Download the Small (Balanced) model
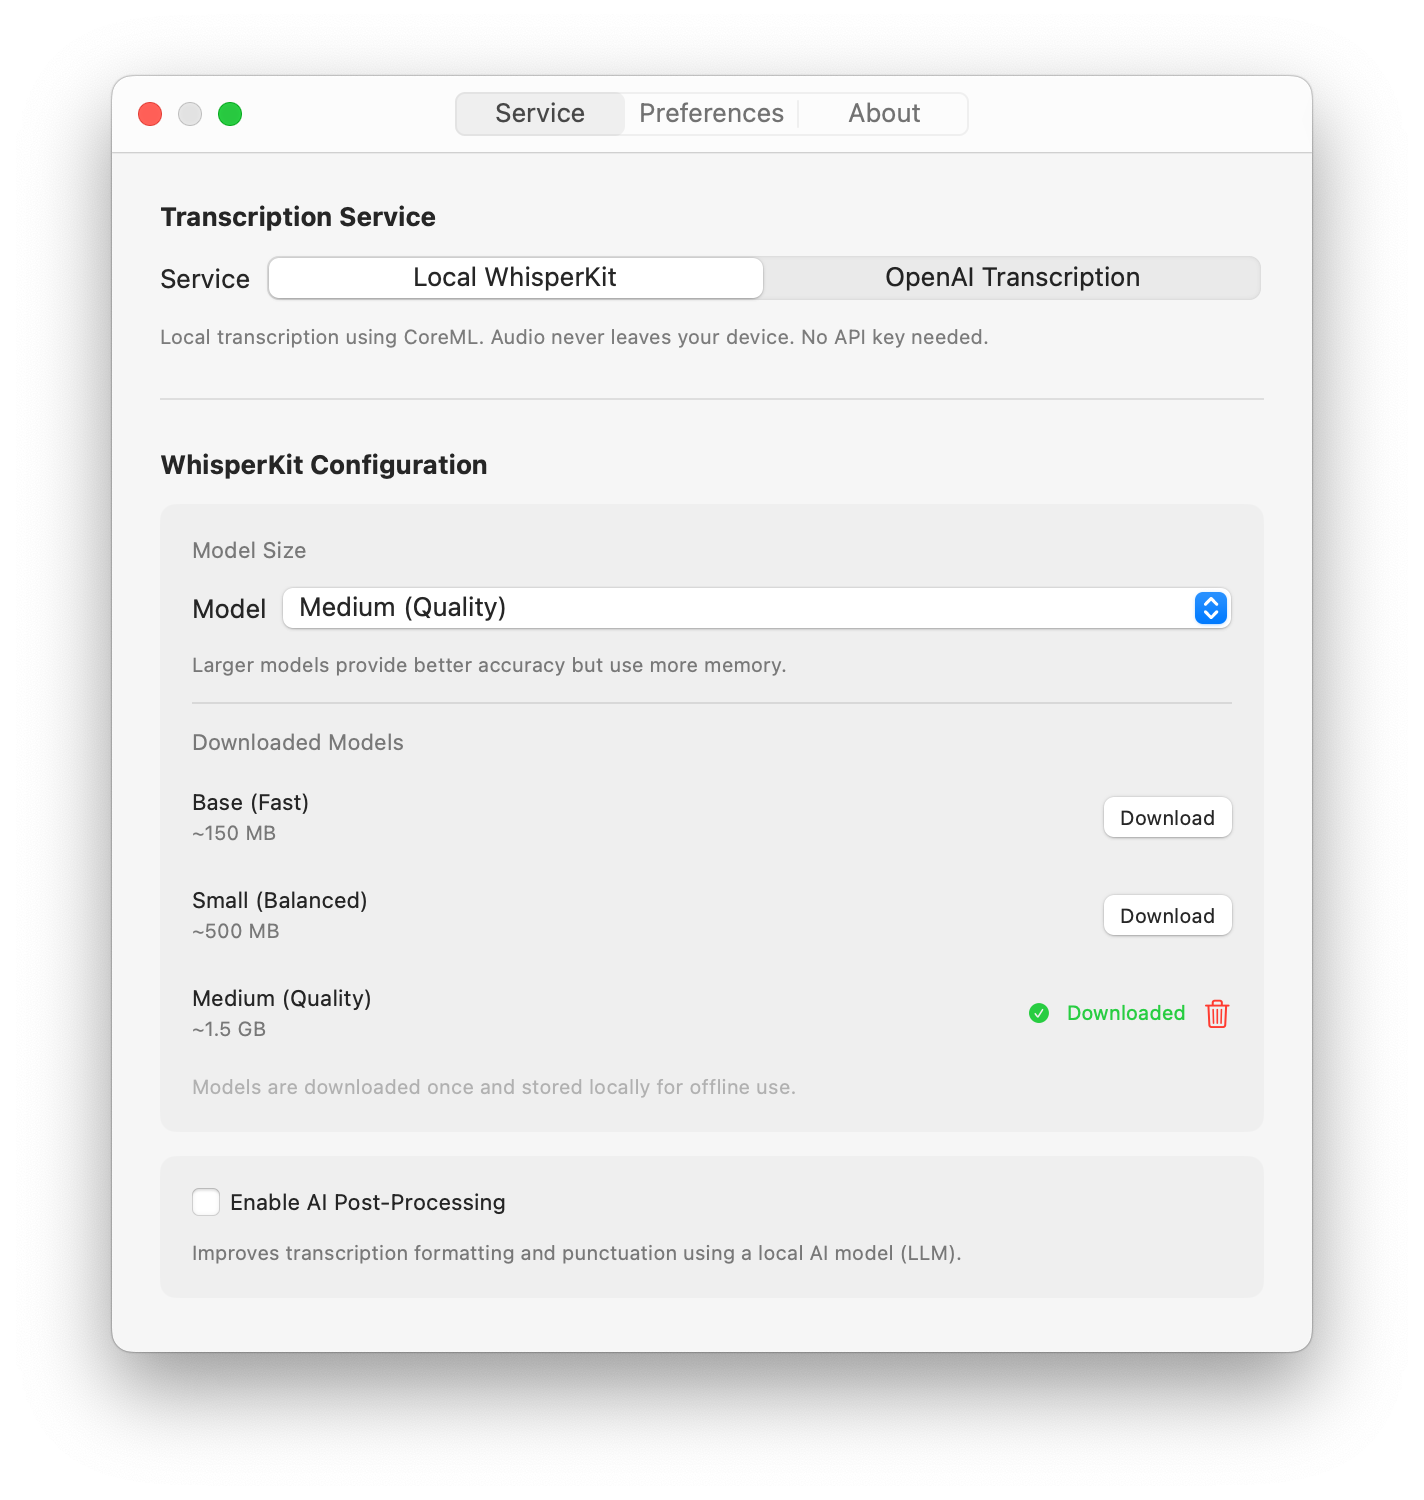Viewport: 1424px width, 1500px height. [1167, 916]
